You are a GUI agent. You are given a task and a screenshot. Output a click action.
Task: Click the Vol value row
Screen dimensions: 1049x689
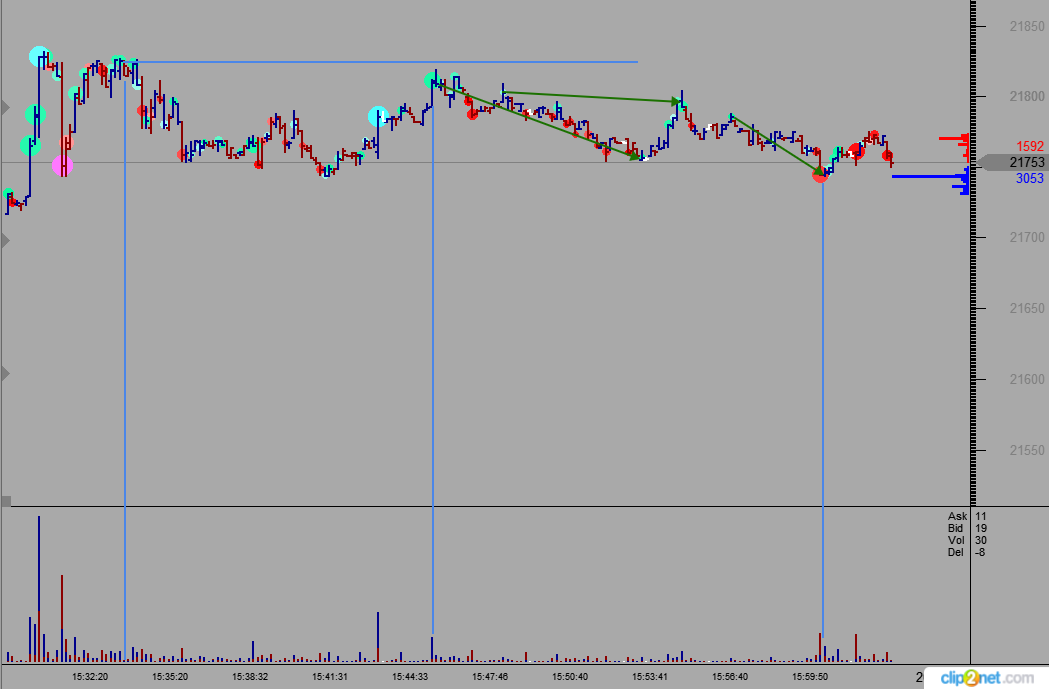[x=967, y=540]
